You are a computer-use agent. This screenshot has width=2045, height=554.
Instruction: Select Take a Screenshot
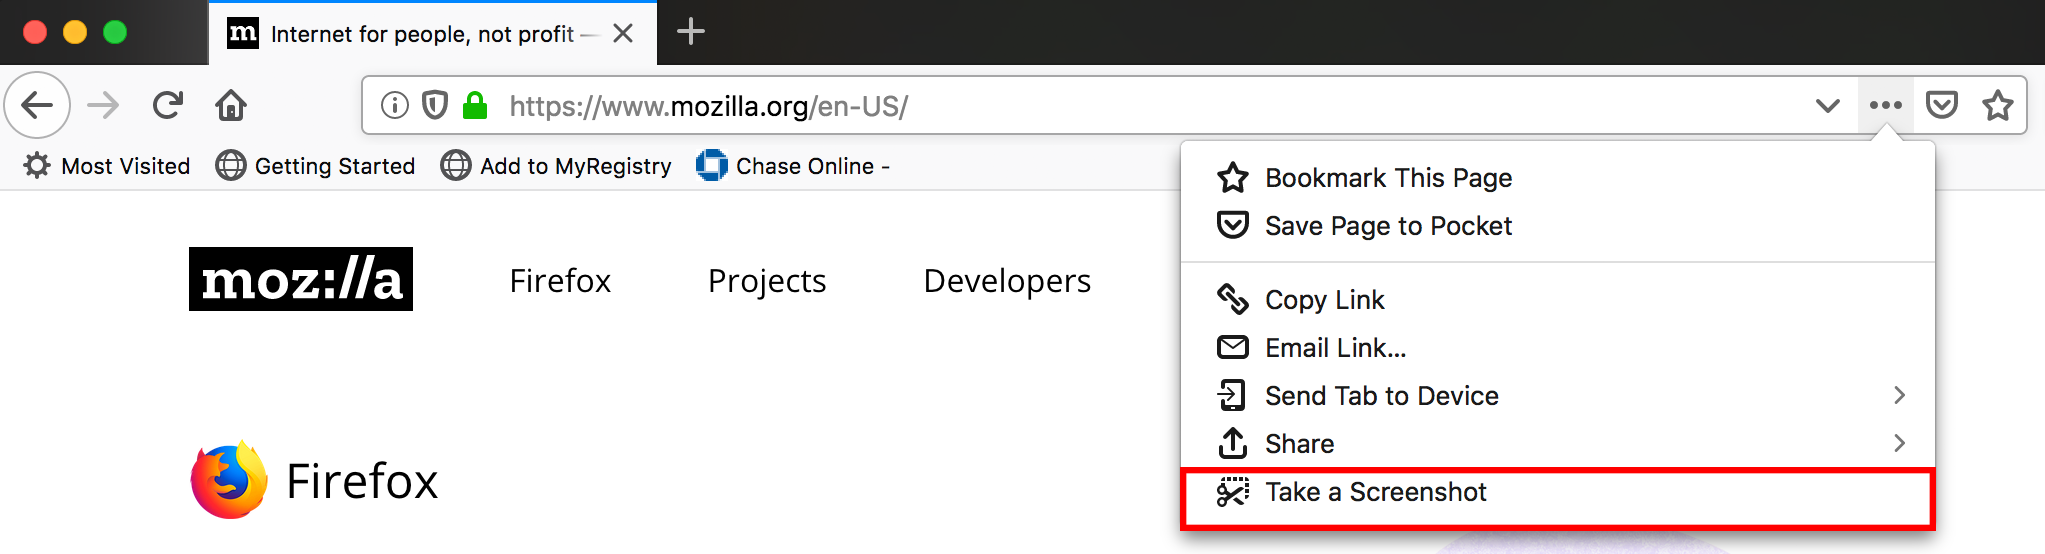tap(1558, 493)
